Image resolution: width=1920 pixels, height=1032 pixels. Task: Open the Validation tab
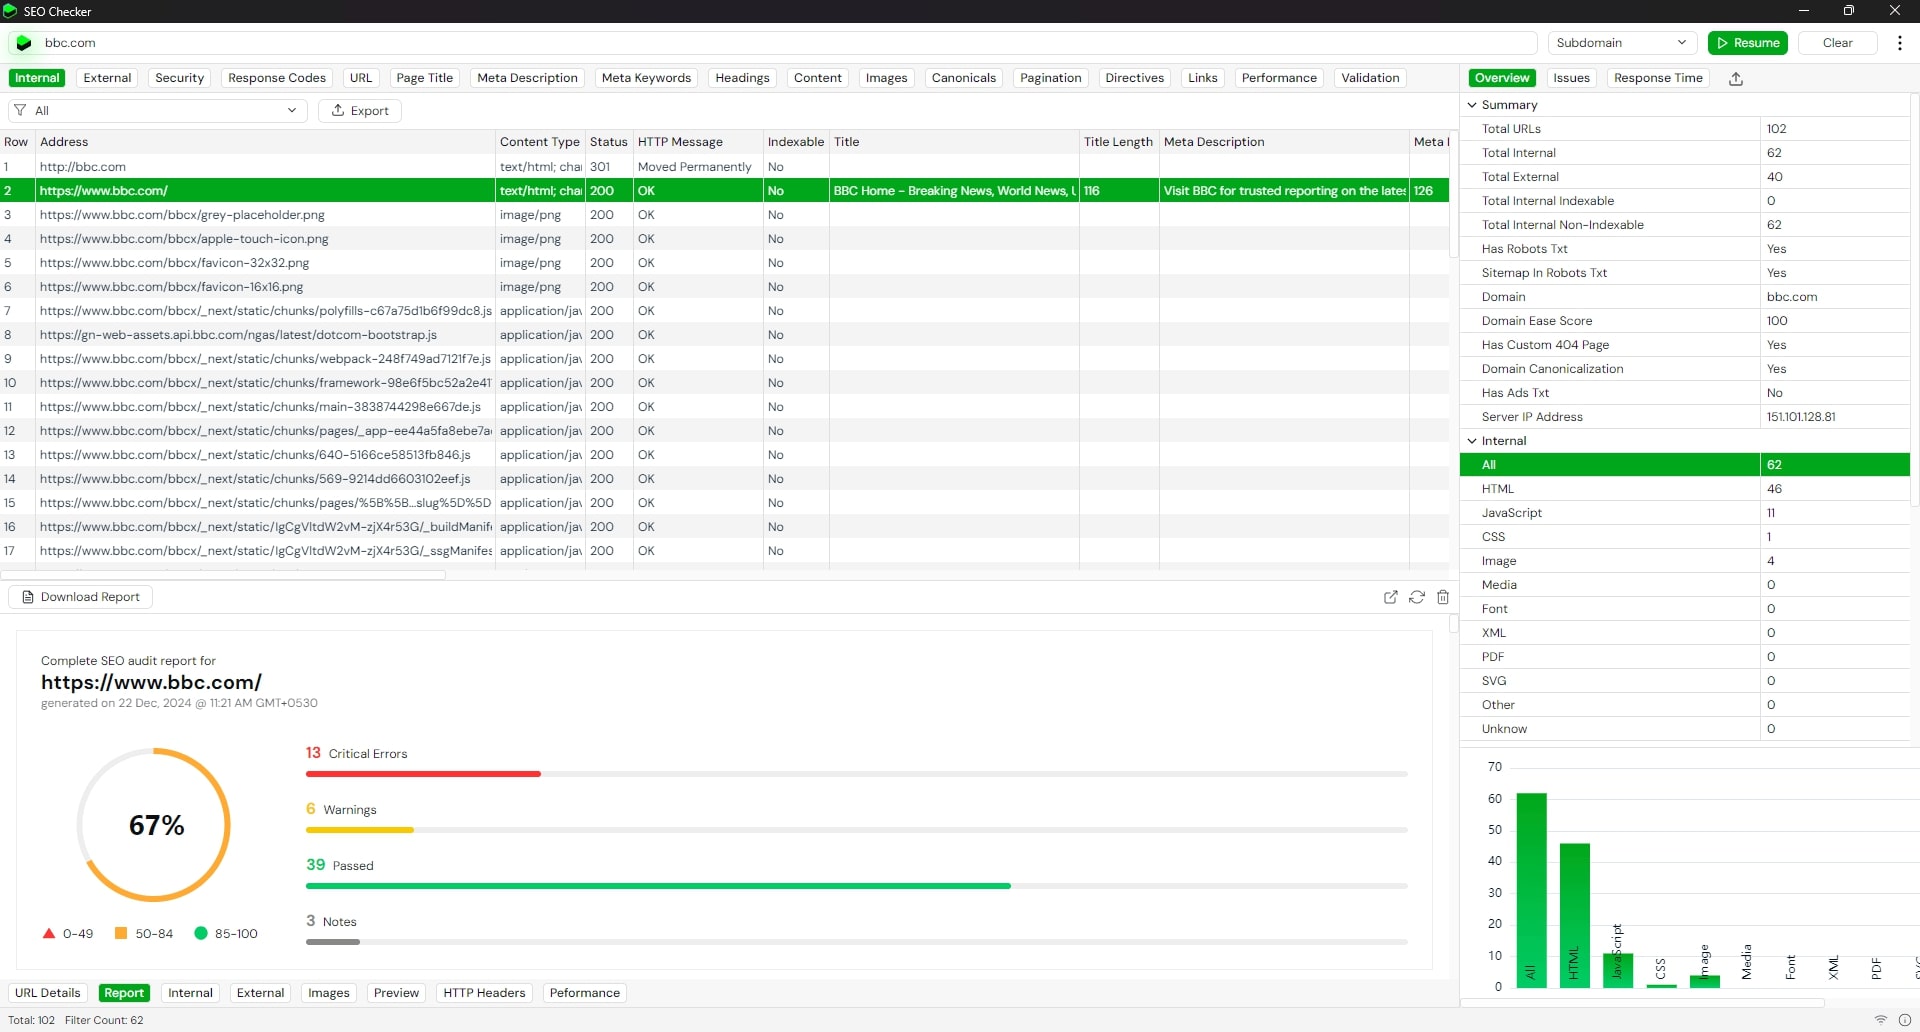(x=1370, y=78)
